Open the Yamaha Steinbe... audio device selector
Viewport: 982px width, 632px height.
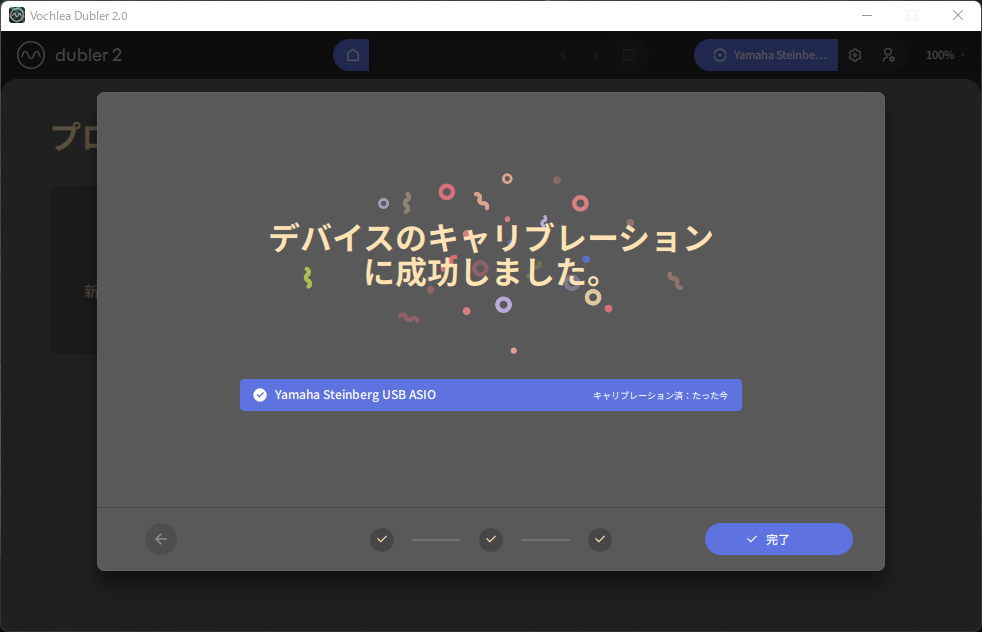pos(766,55)
